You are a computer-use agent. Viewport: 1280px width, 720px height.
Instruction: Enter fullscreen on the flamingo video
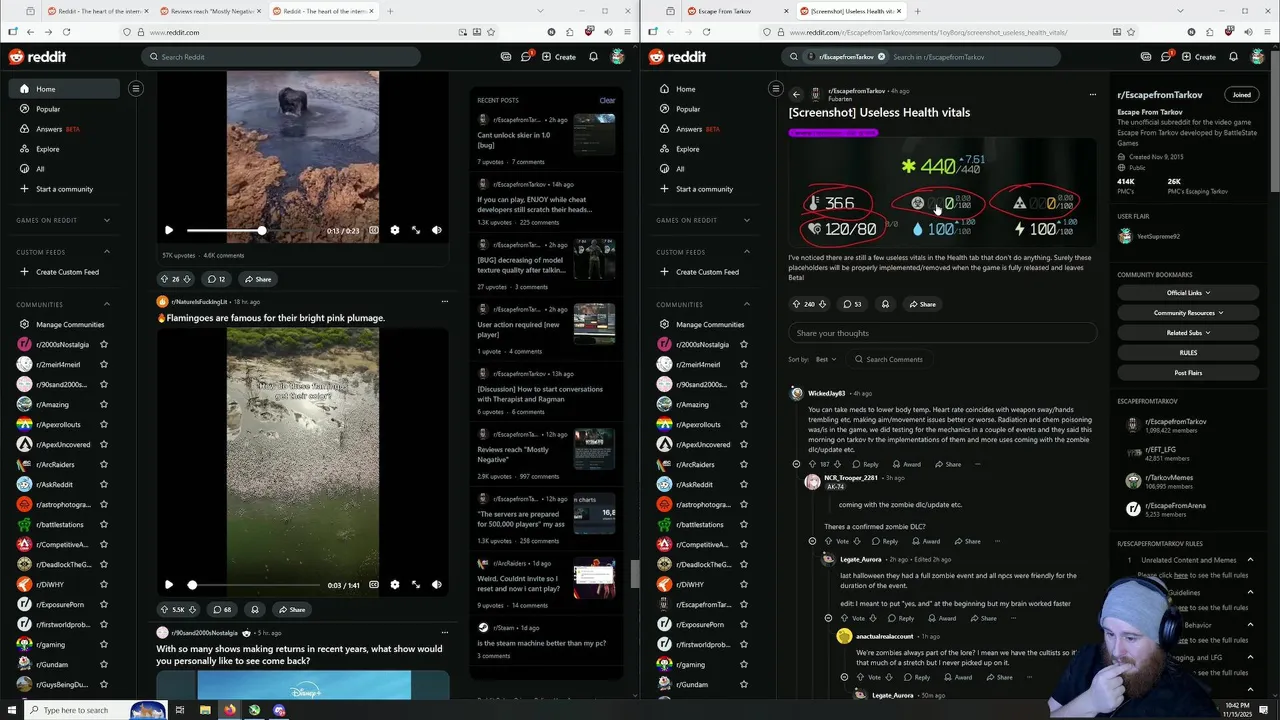(416, 585)
